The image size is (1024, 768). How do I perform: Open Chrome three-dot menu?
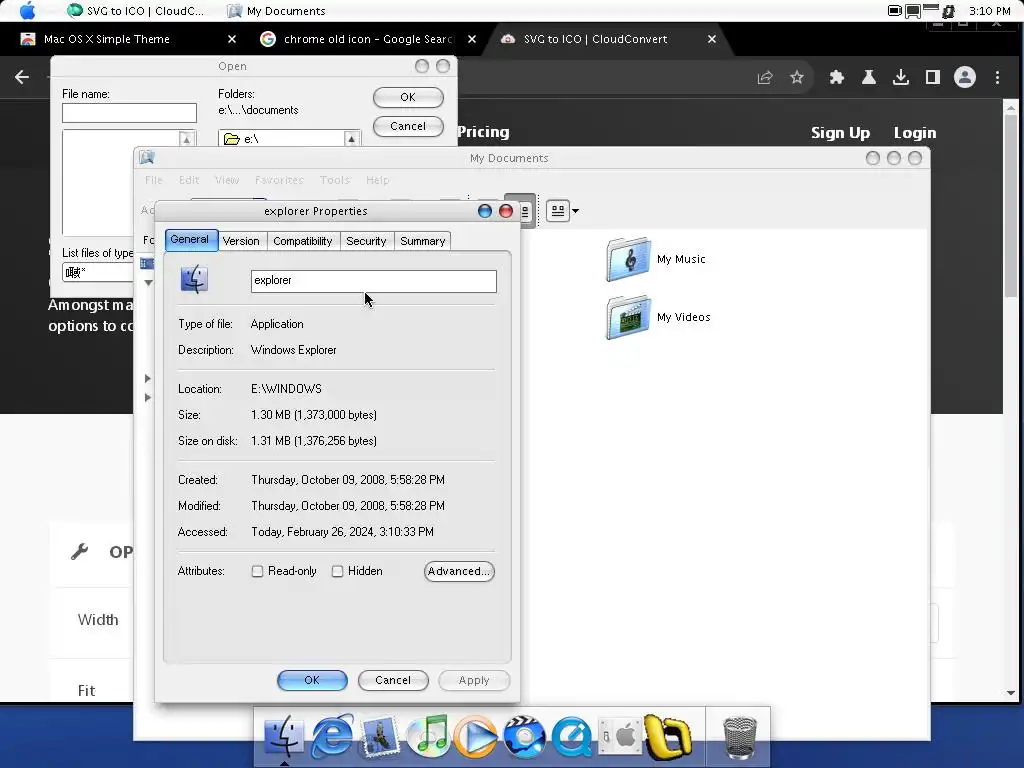pyautogui.click(x=997, y=78)
